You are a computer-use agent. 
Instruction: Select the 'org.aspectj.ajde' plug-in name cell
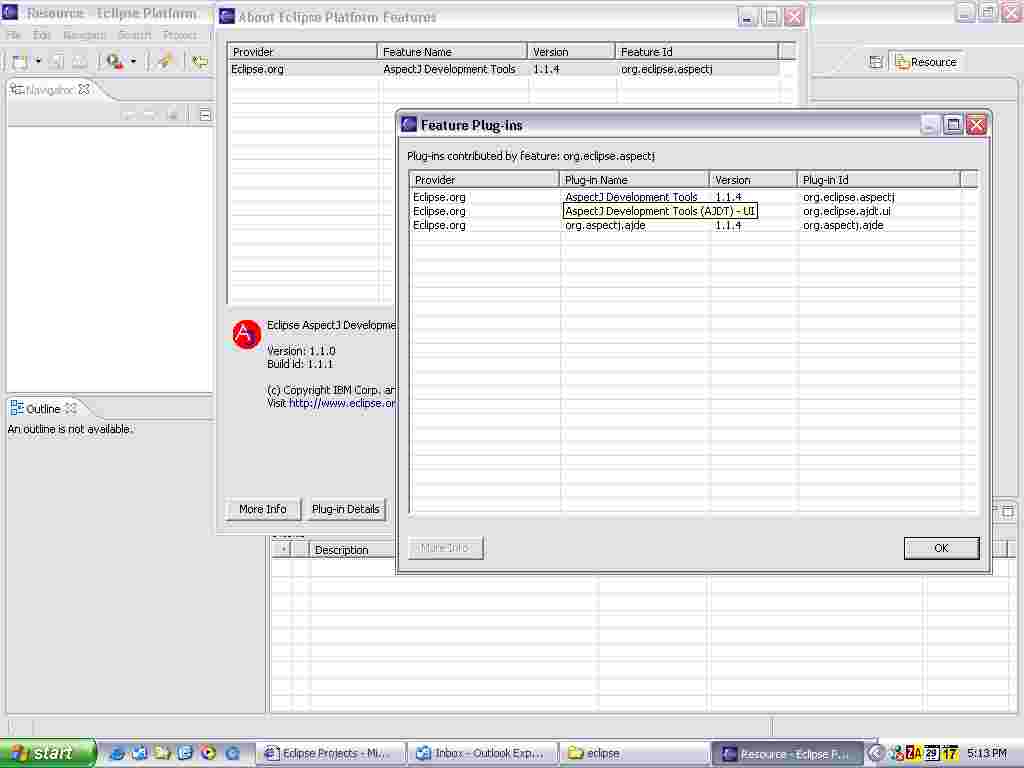click(605, 225)
